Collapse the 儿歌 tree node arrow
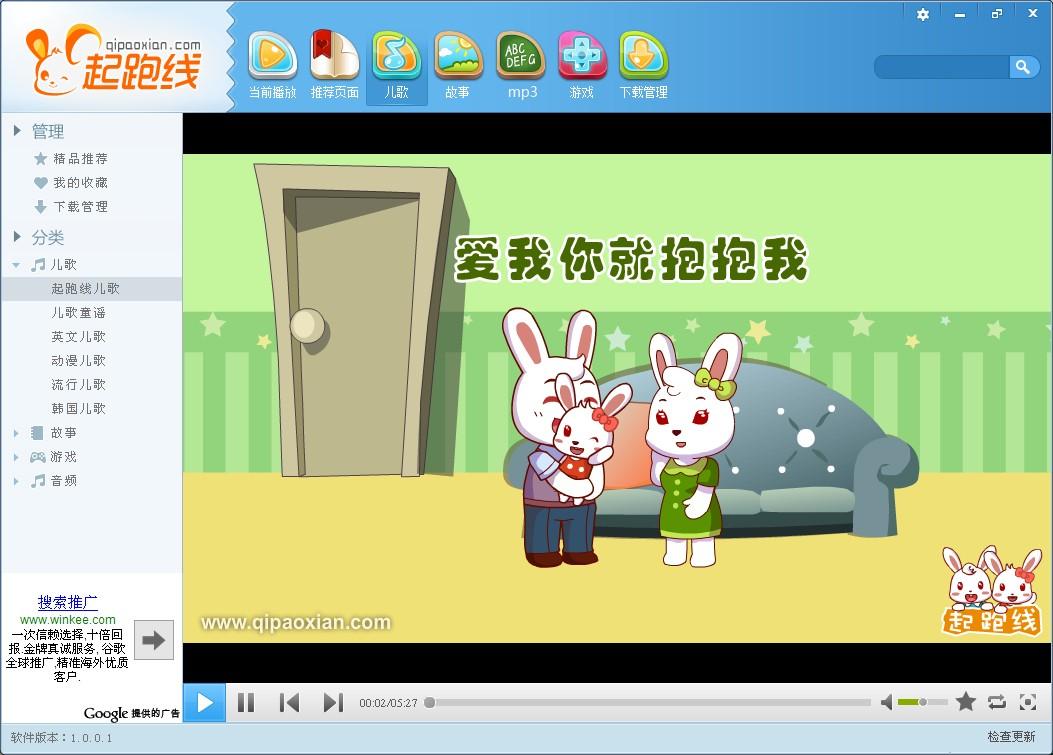The image size is (1053, 755). pyautogui.click(x=16, y=265)
